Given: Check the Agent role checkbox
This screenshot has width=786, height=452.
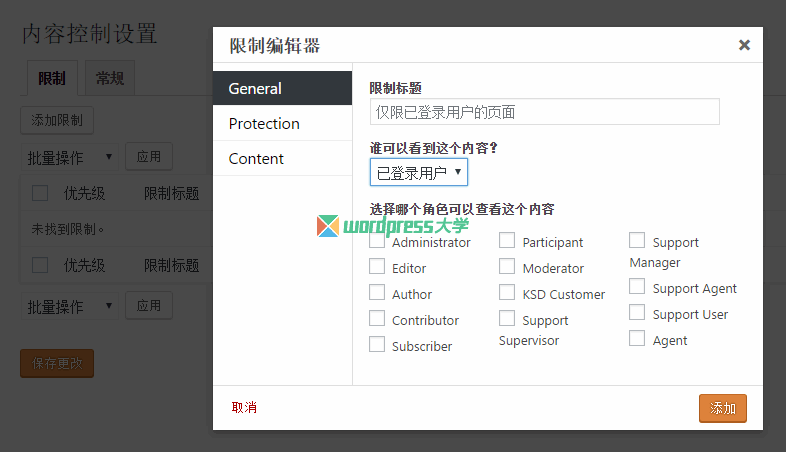Looking at the screenshot, I should click(x=637, y=339).
